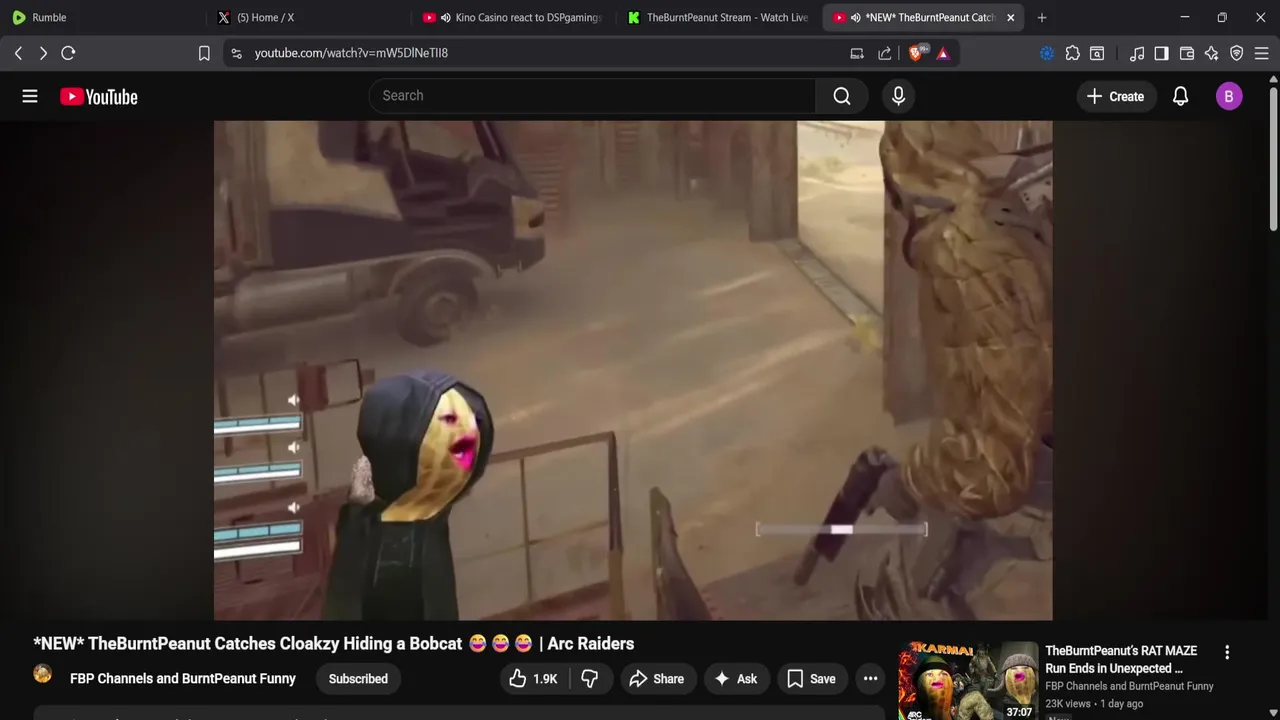Go to the YouTube home logo
Viewport: 1280px width, 720px height.
point(98,96)
